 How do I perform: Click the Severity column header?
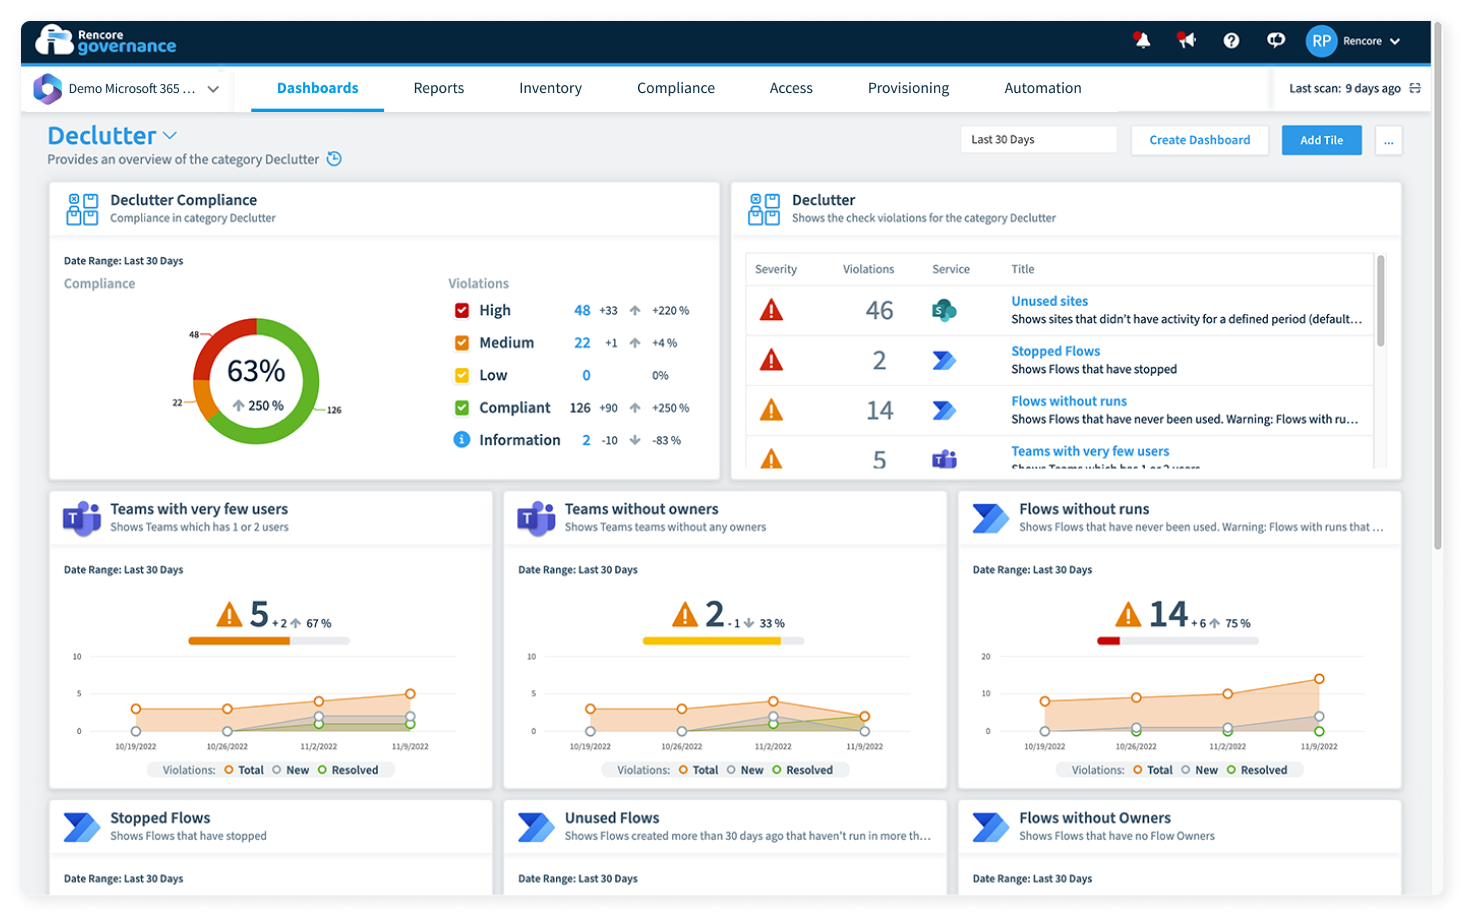(x=776, y=269)
